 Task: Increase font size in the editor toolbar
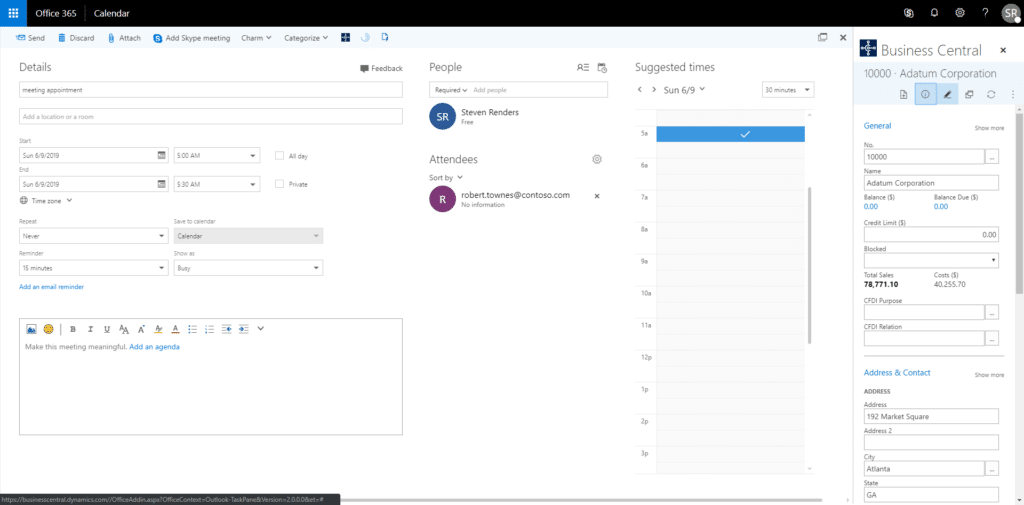coord(141,329)
